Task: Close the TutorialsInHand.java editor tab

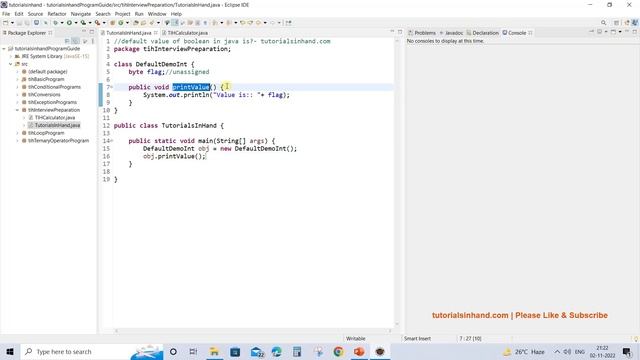Action: point(156,33)
